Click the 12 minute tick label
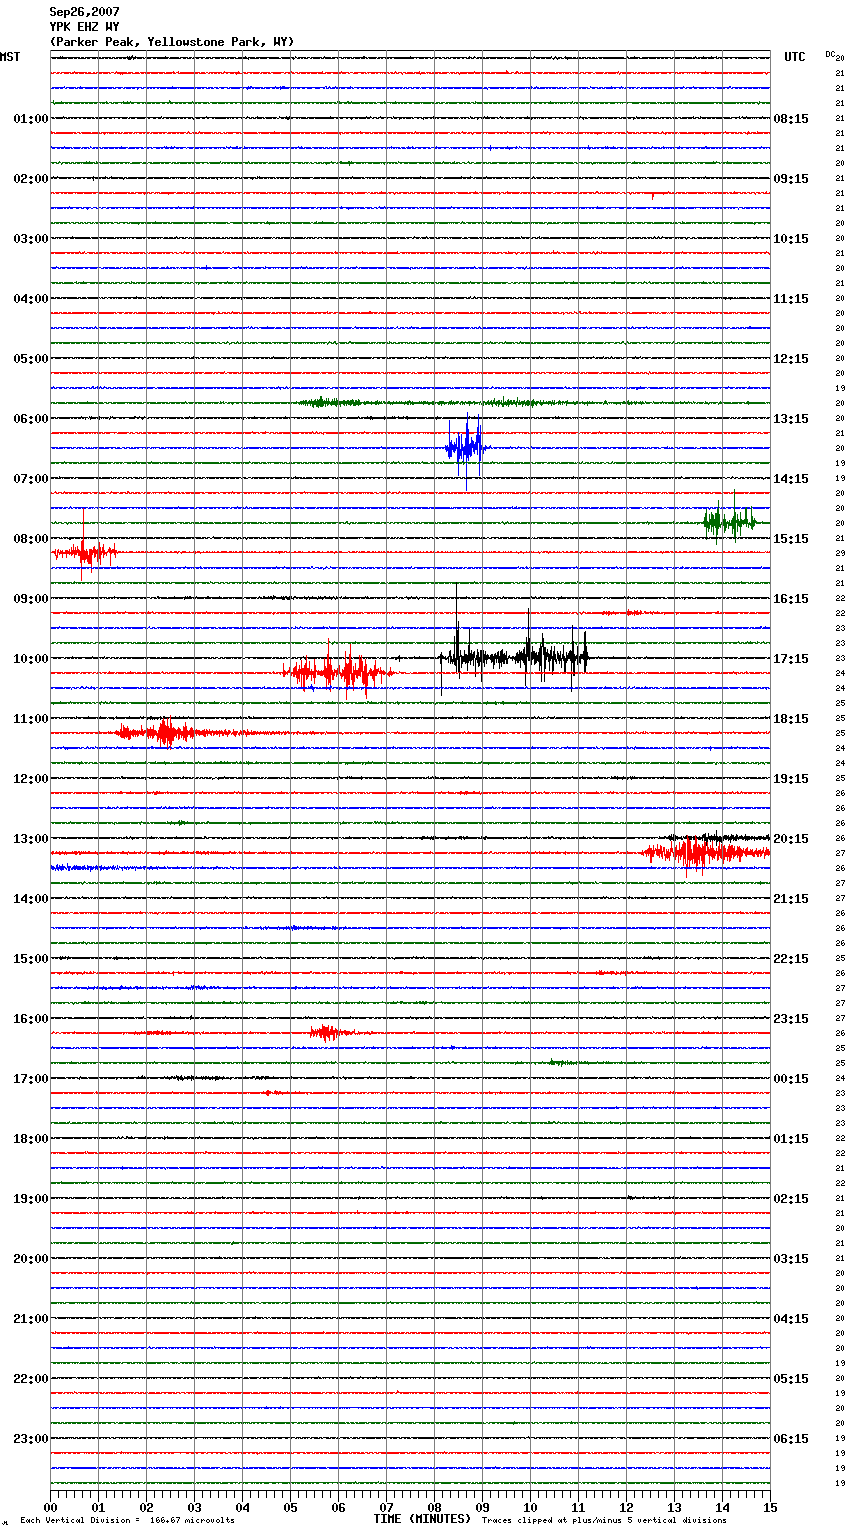Screen dimensions: 850x1534 coord(626,1507)
